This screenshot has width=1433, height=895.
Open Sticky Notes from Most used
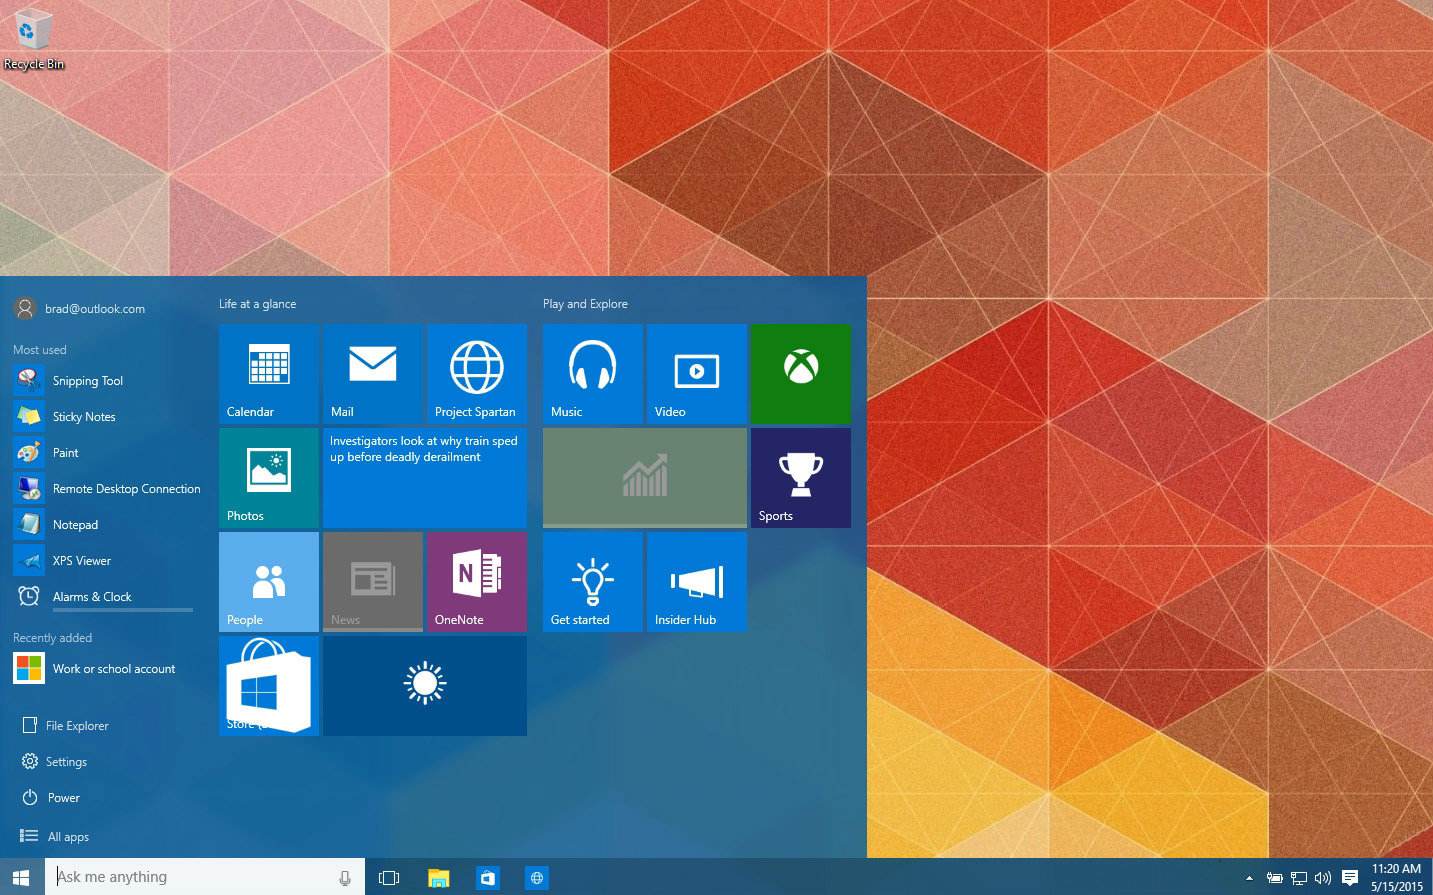click(x=83, y=416)
